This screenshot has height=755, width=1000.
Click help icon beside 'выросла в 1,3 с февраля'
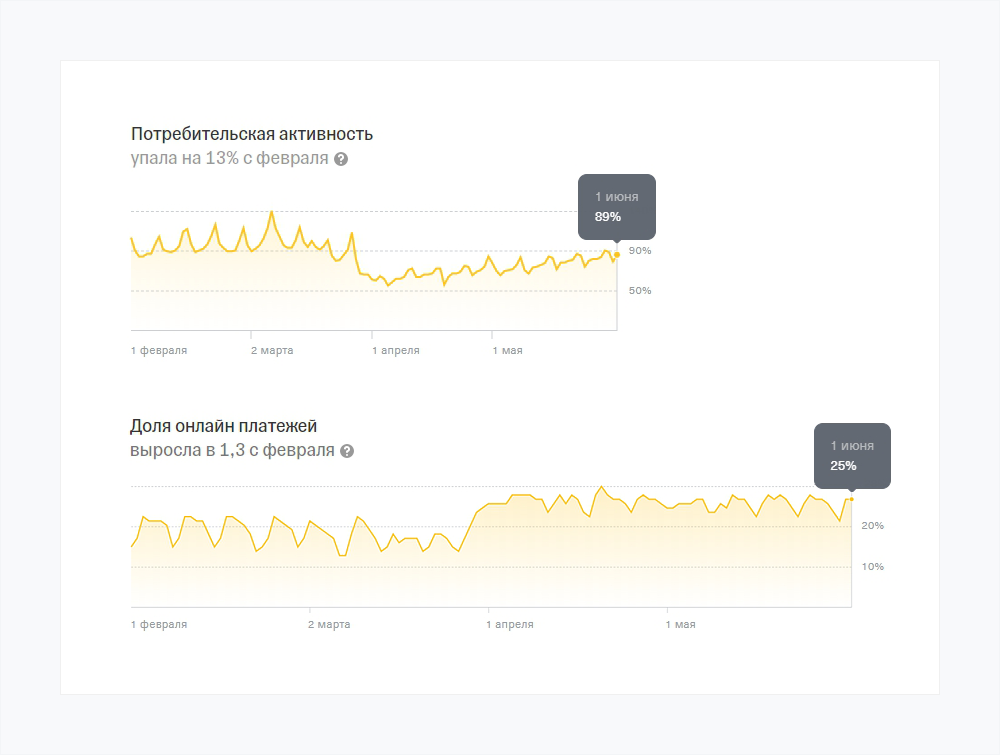[347, 451]
